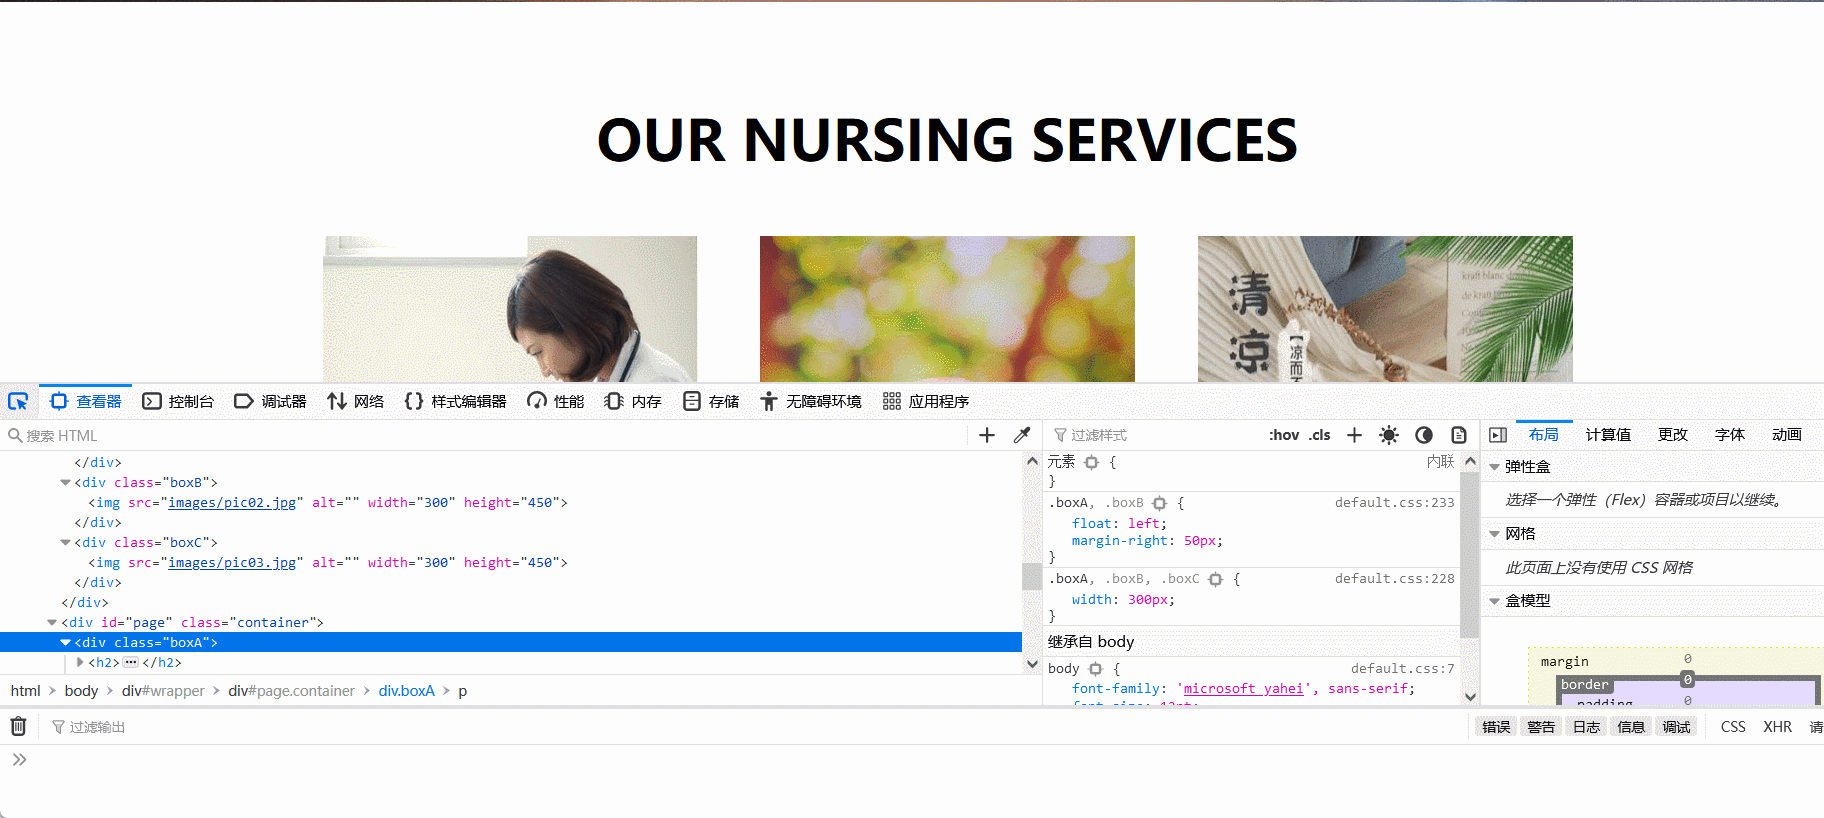Collapse the 盒模型 box model section
1824x818 pixels.
coord(1495,601)
